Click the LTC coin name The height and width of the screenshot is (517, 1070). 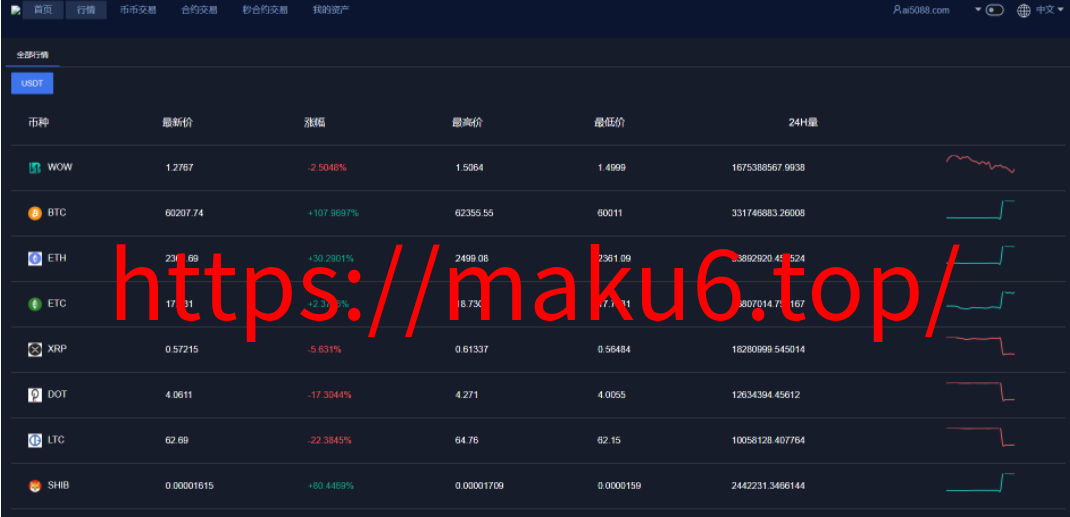coord(56,440)
